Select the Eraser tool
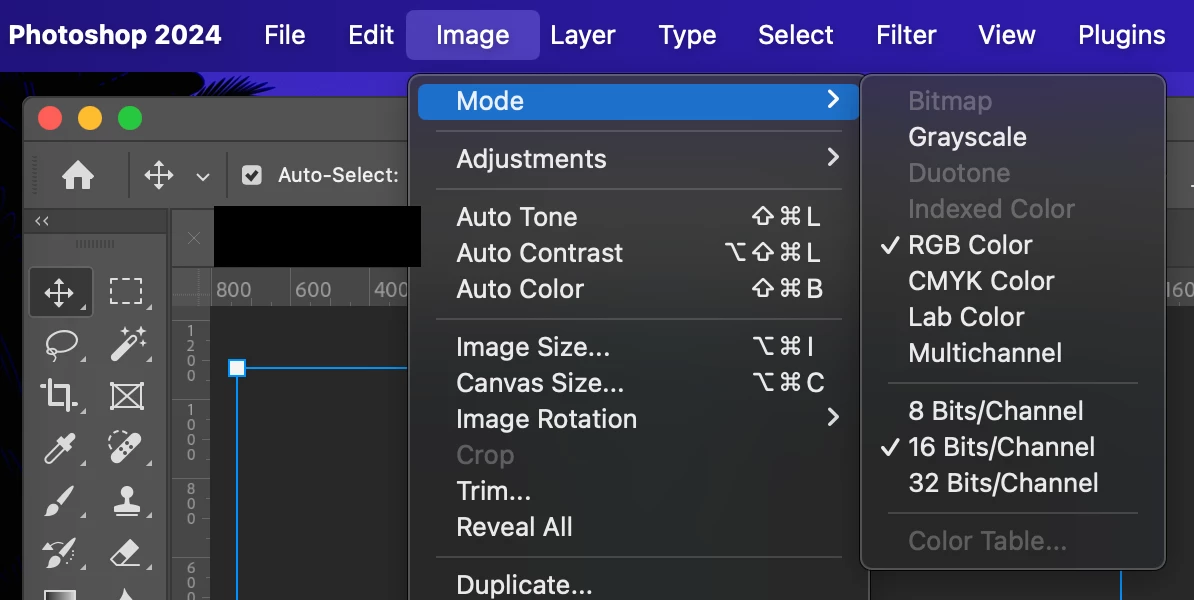The height and width of the screenshot is (600, 1194). 127,551
